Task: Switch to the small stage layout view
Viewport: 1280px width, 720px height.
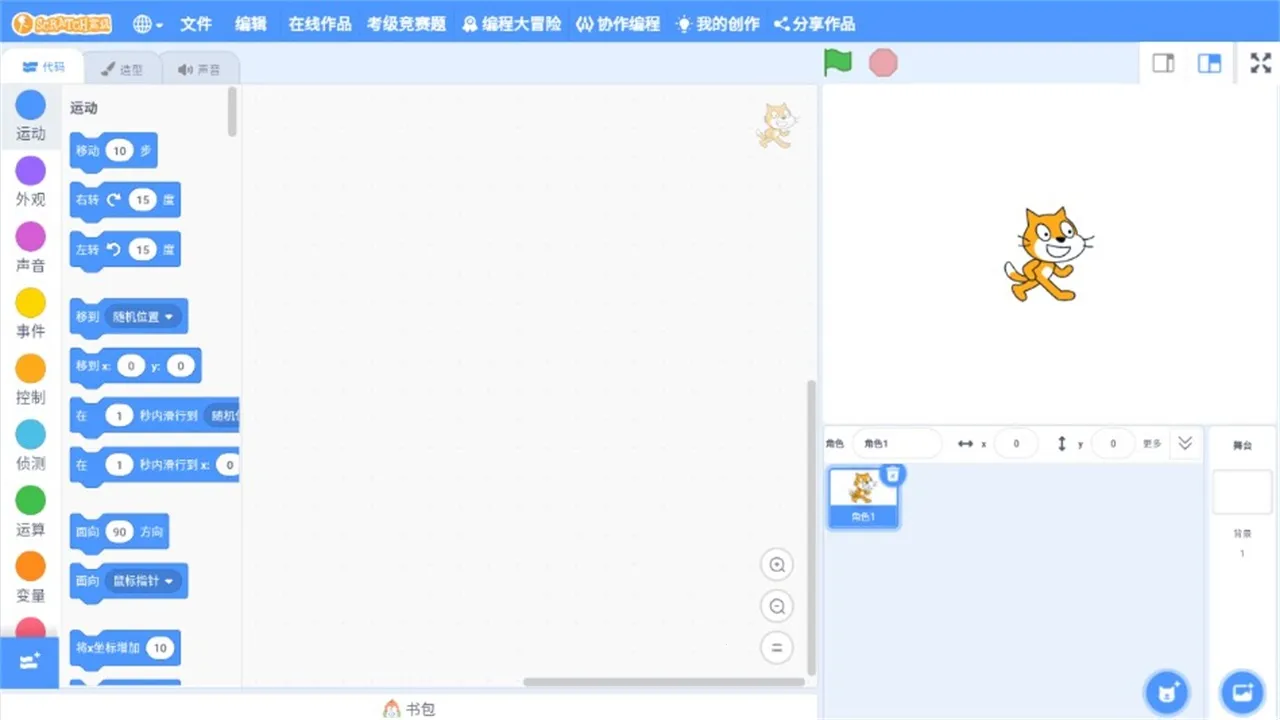Action: pos(1163,63)
